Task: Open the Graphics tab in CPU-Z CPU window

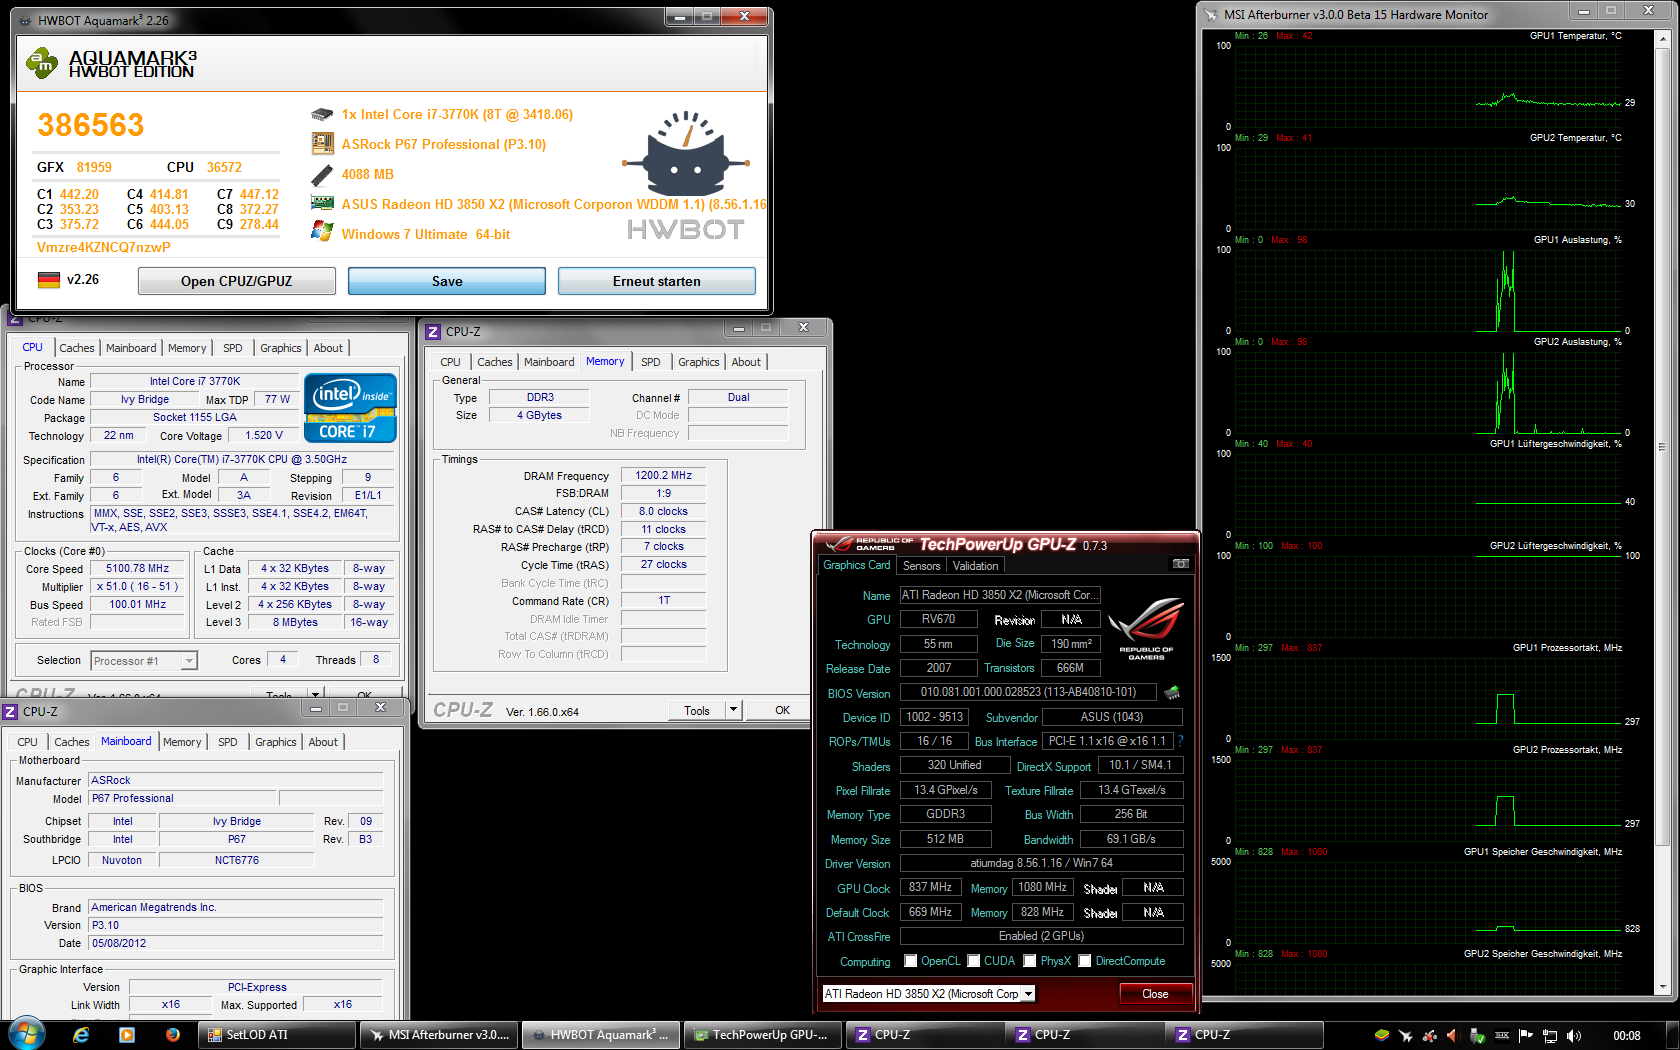Action: coord(281,348)
